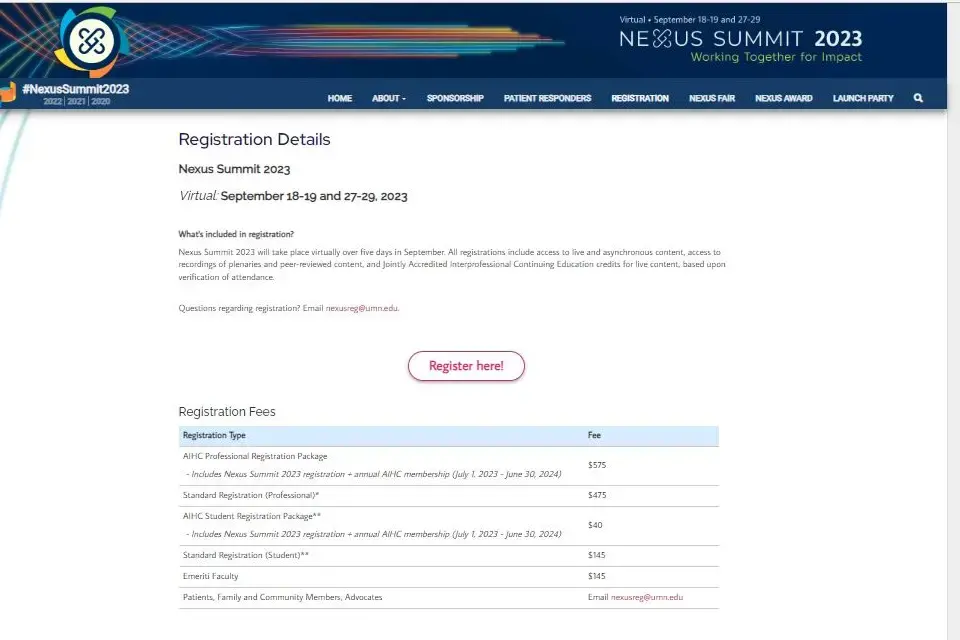Email nexusreg@umn.edu via the registration questions link
Image resolution: width=960 pixels, height=640 pixels.
360,308
